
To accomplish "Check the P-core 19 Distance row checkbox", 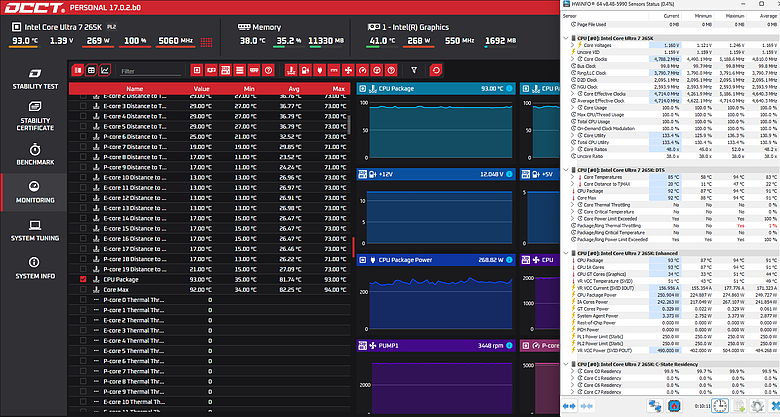I will (83, 269).
